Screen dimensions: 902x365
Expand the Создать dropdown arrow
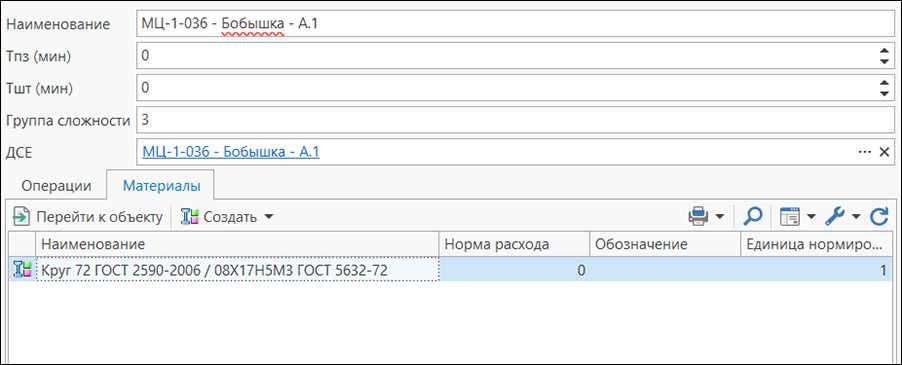click(x=268, y=217)
